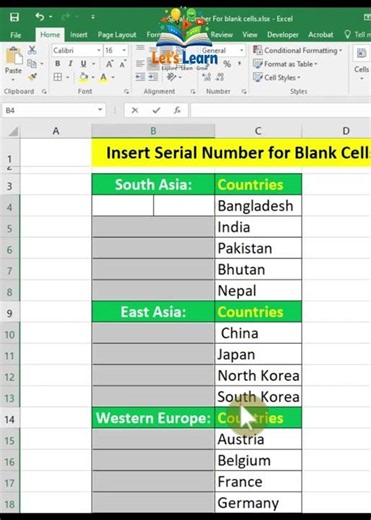This screenshot has width=371, height=520.
Task: Toggle Bold formatting
Action: tap(57, 64)
